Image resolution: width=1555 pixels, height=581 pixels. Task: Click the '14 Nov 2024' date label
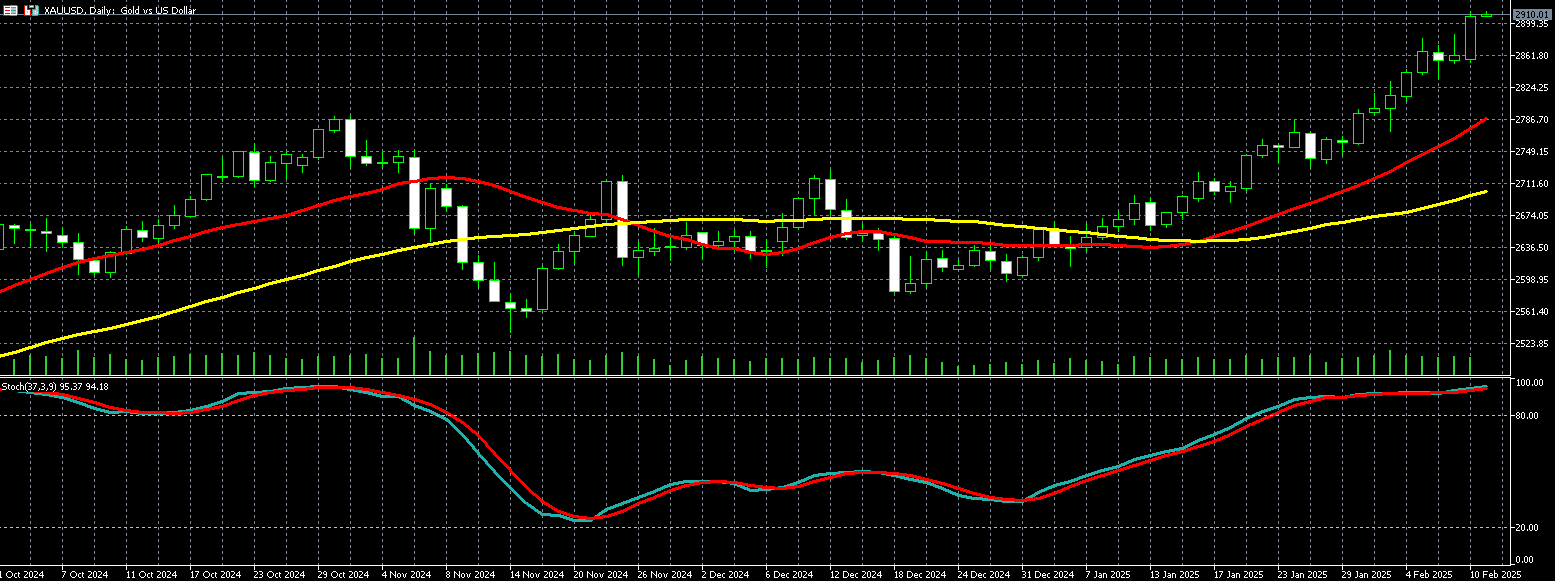point(536,575)
